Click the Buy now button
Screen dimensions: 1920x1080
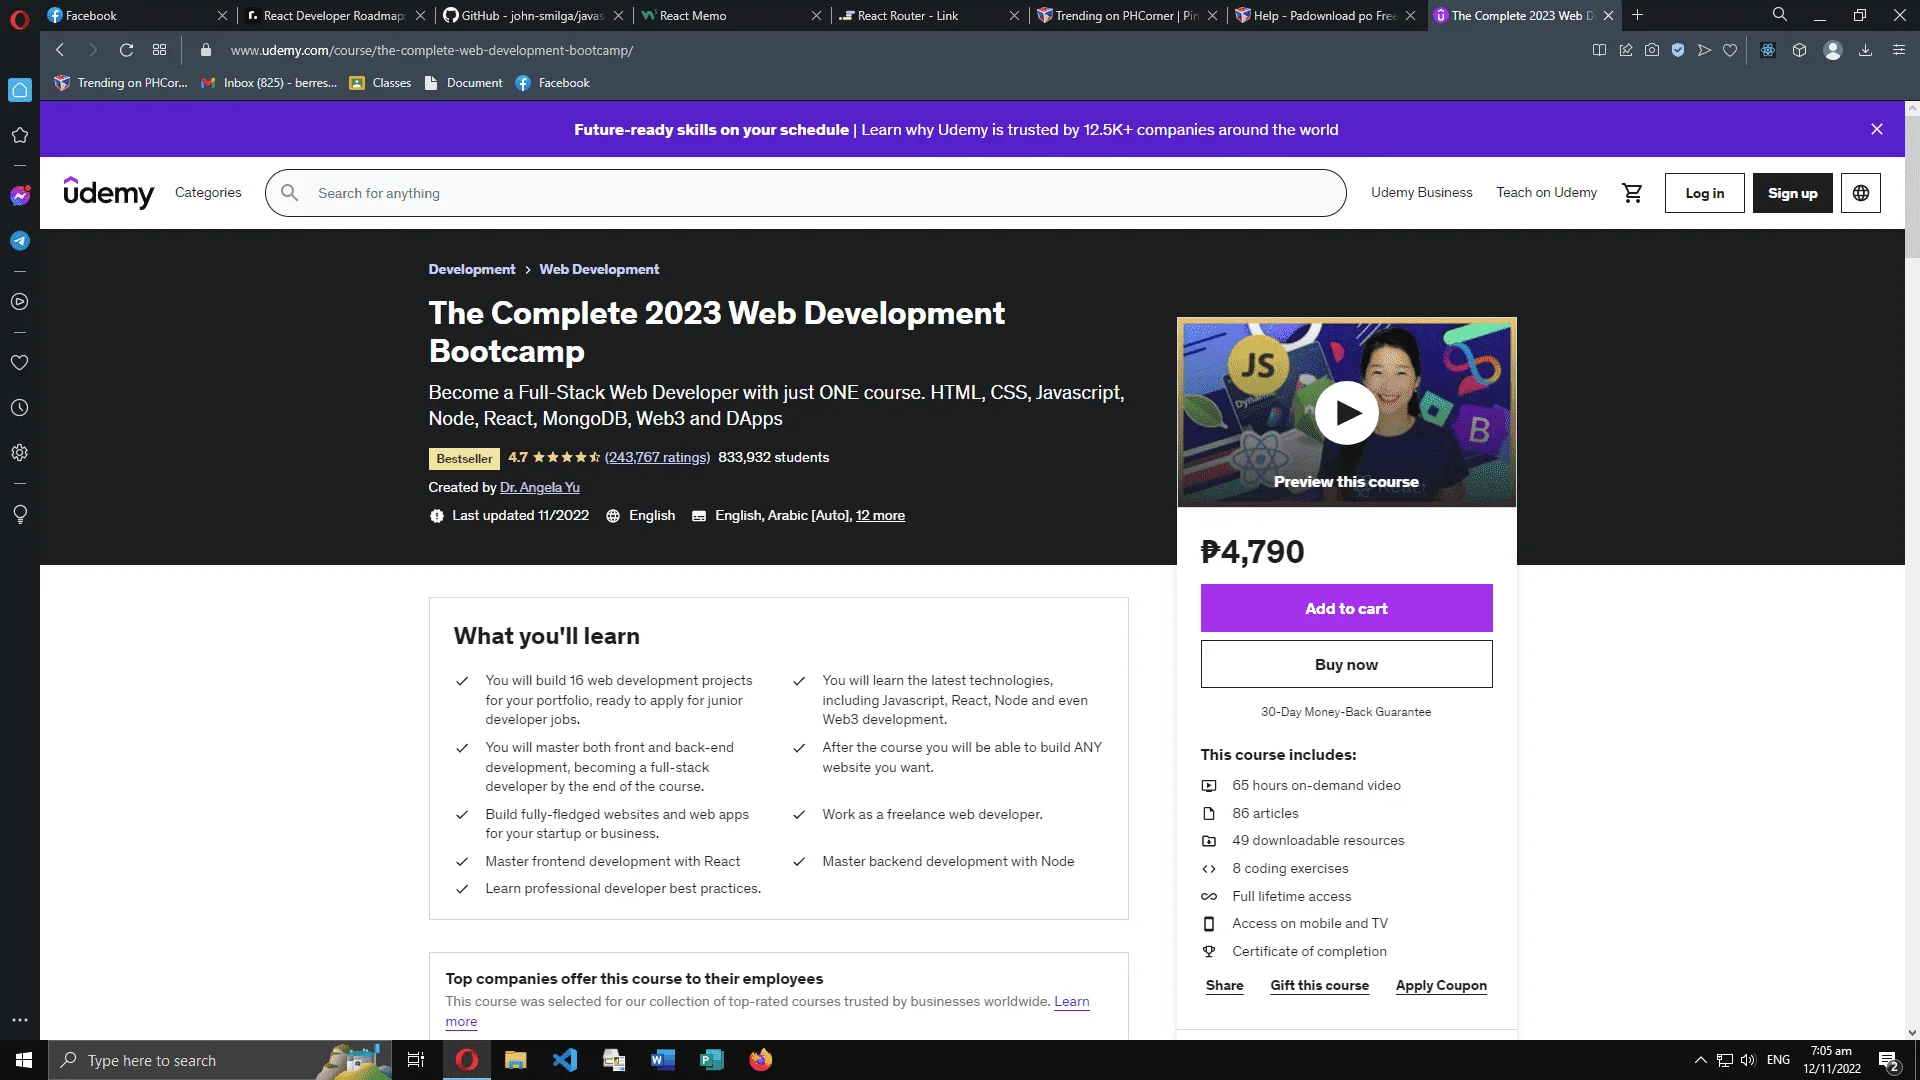pyautogui.click(x=1346, y=664)
